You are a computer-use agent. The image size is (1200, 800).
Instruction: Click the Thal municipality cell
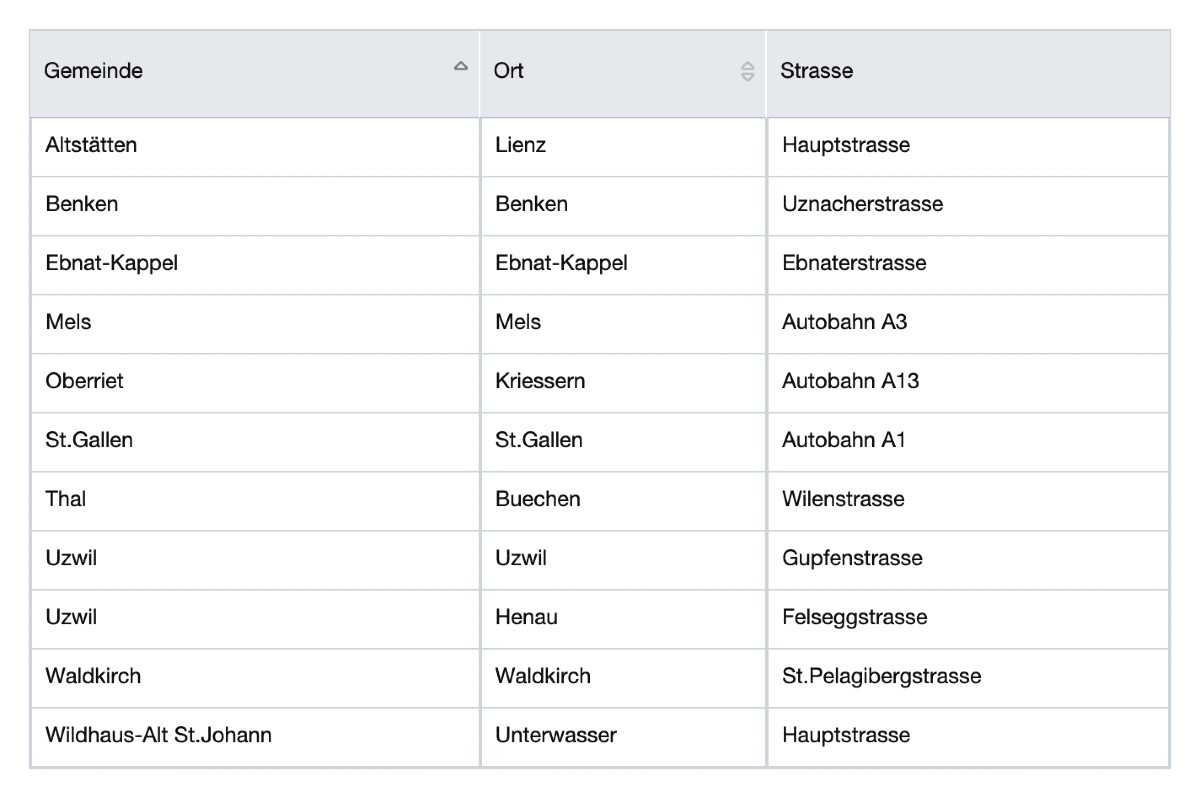point(66,499)
